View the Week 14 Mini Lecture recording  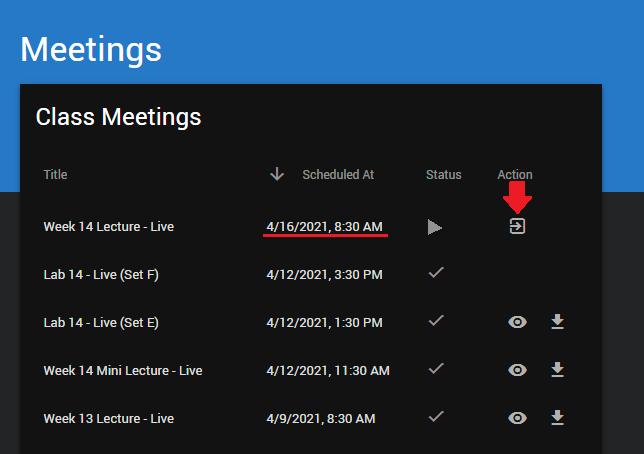(517, 370)
